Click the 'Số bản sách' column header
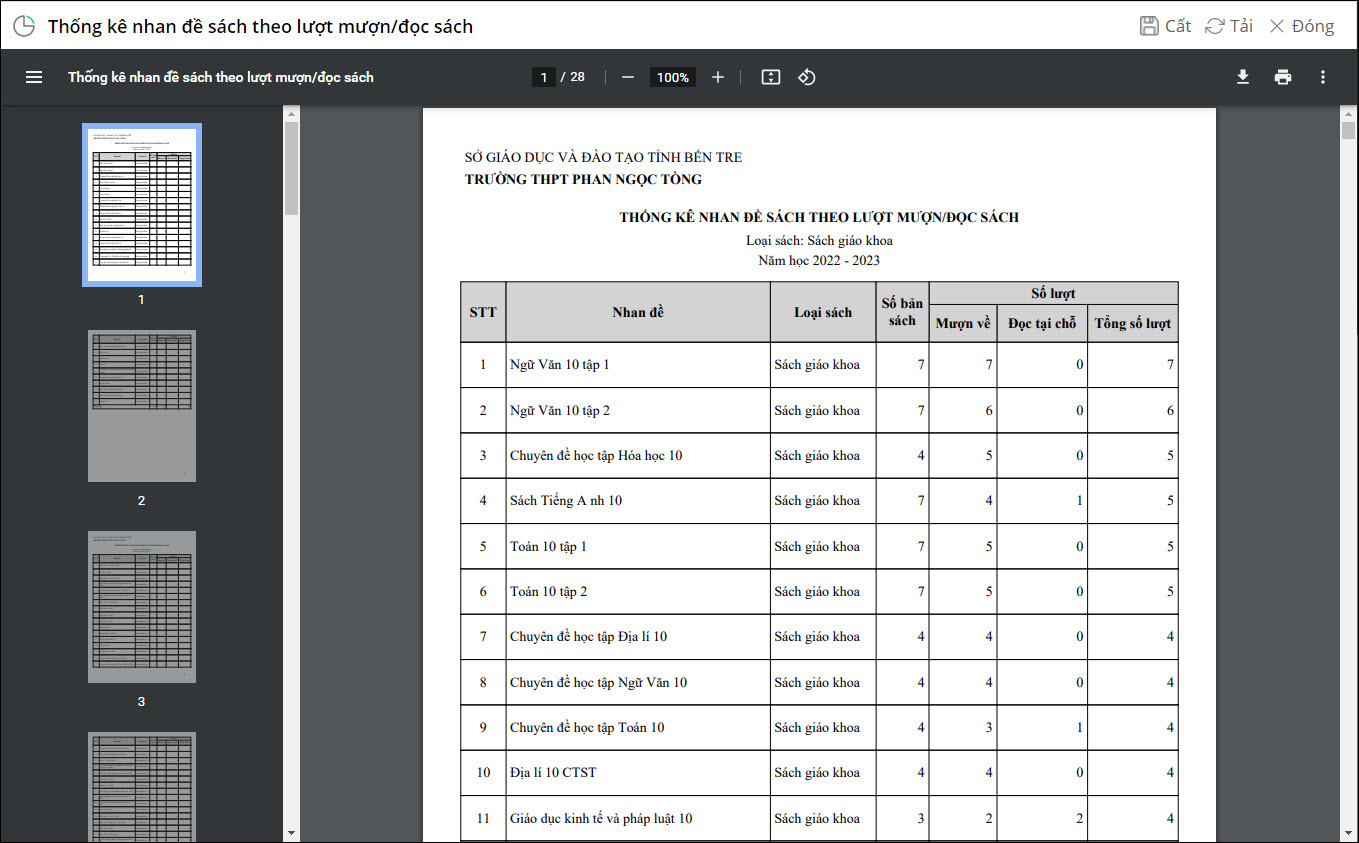Screen dimensions: 1359x843 coord(902,312)
